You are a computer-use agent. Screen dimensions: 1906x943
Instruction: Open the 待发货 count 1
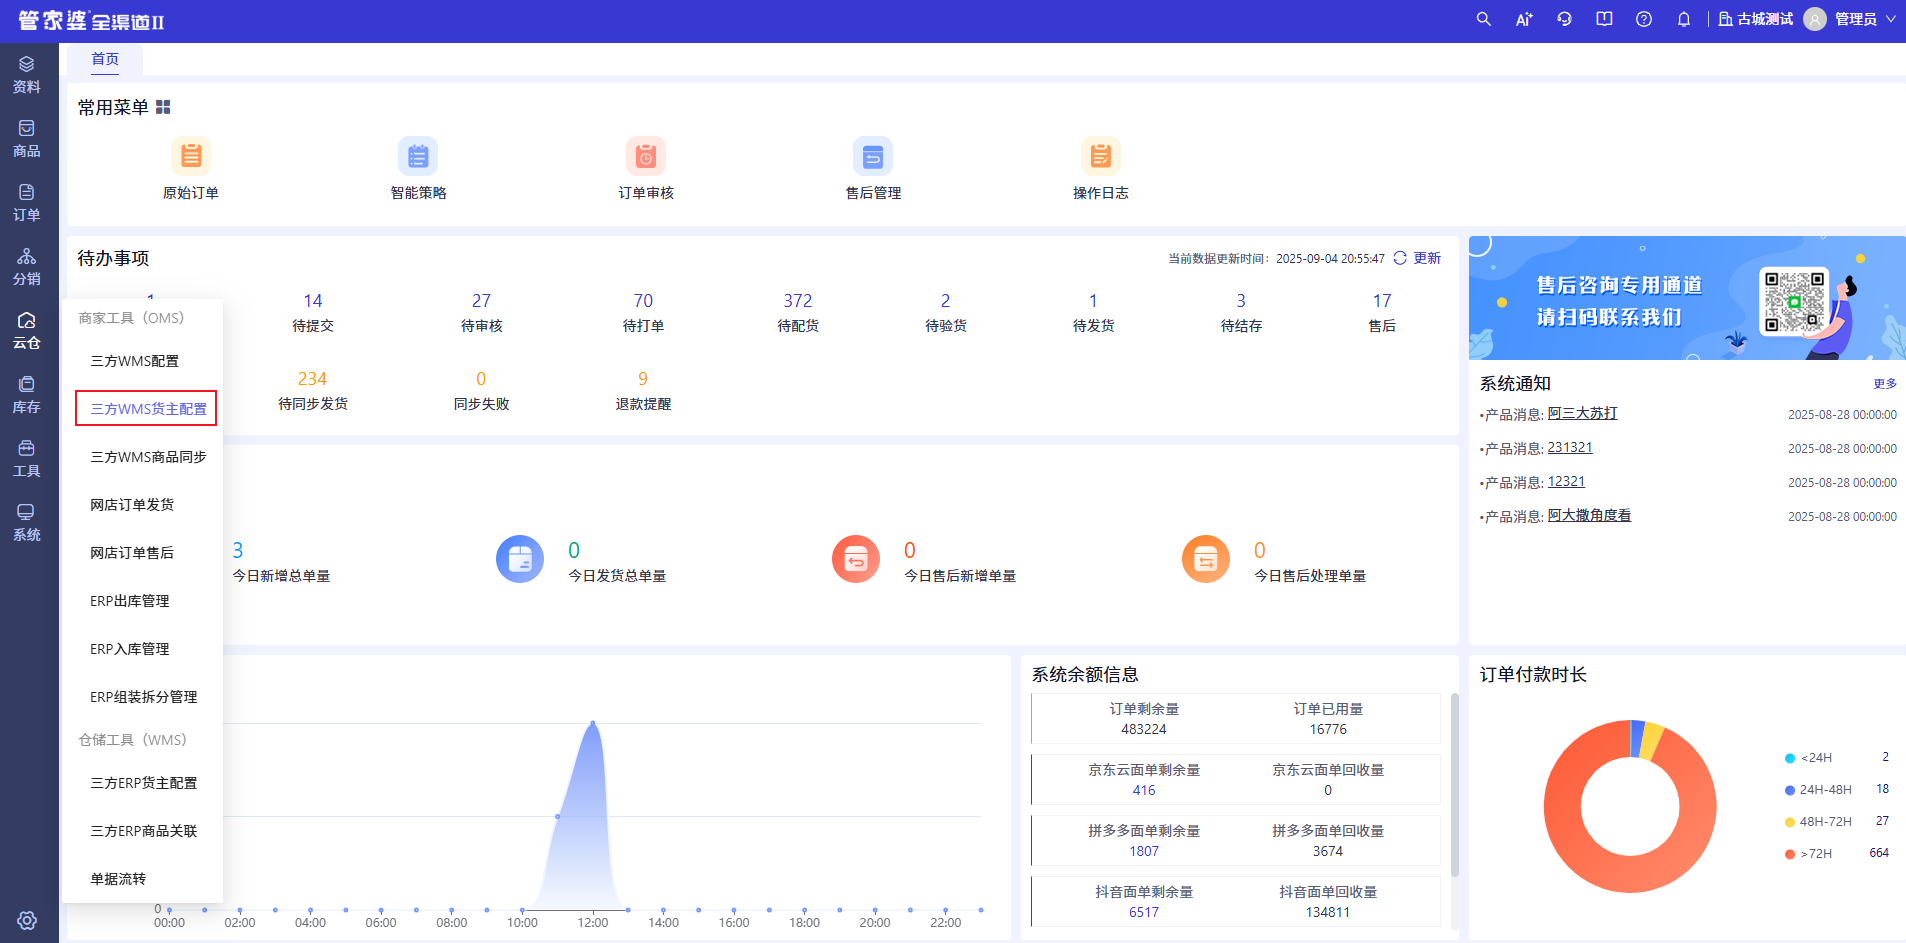click(x=1093, y=301)
